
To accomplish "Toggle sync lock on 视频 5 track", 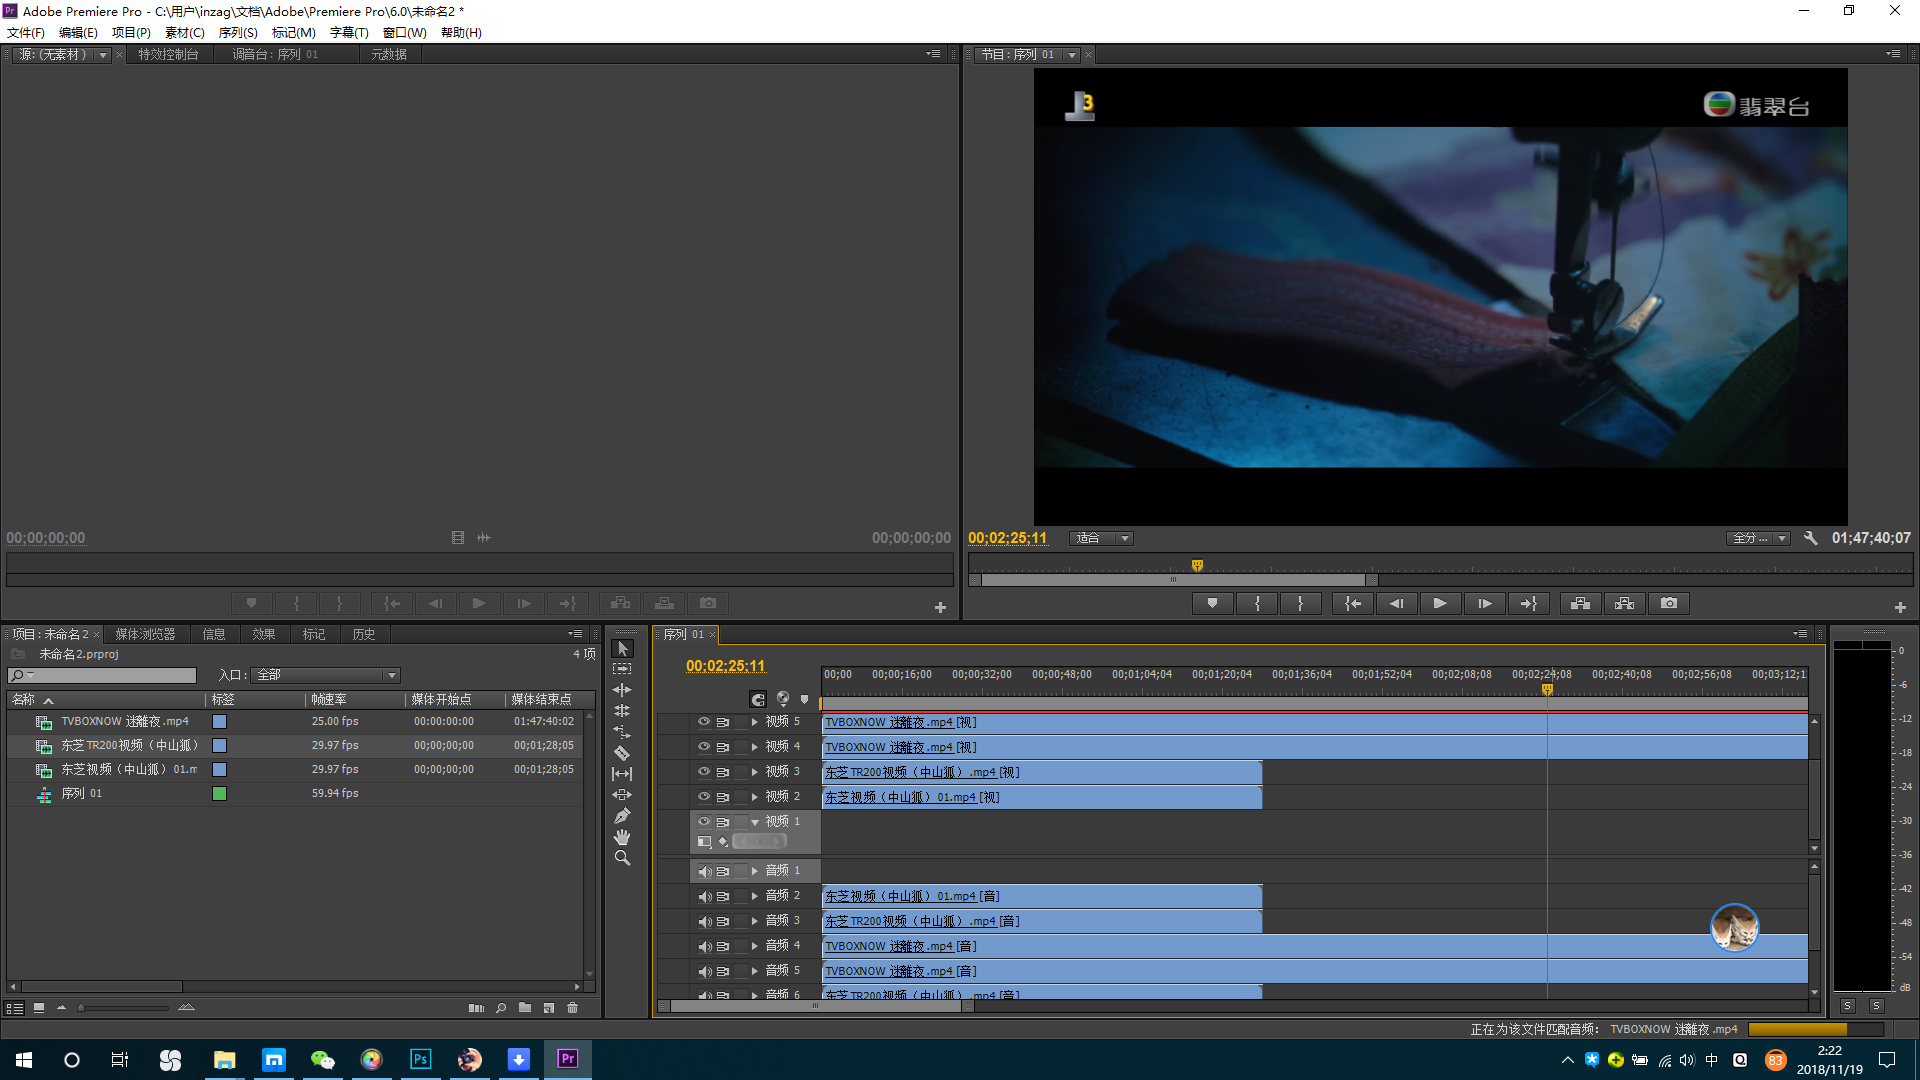I will point(723,721).
